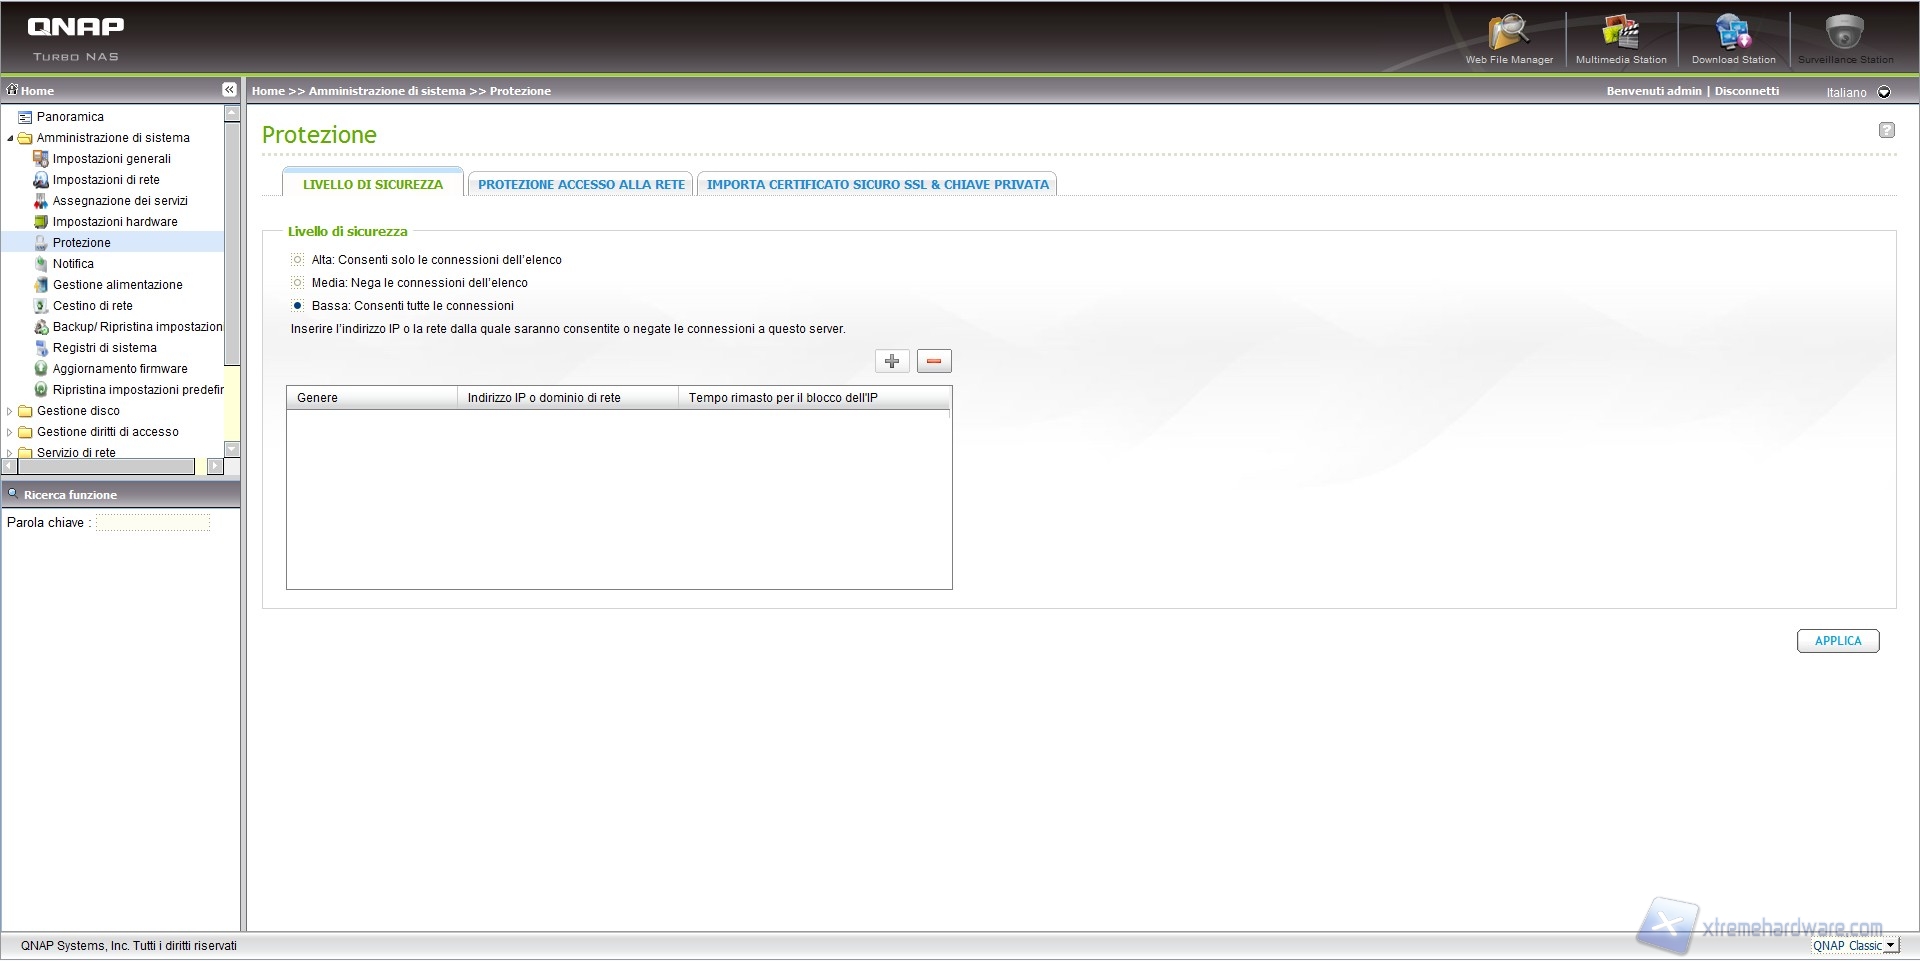Open Importa certificato sicuro SSL tab
1920x961 pixels.
click(877, 185)
